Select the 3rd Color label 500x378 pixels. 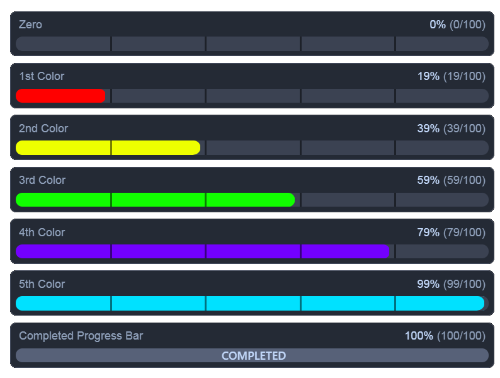pos(42,180)
